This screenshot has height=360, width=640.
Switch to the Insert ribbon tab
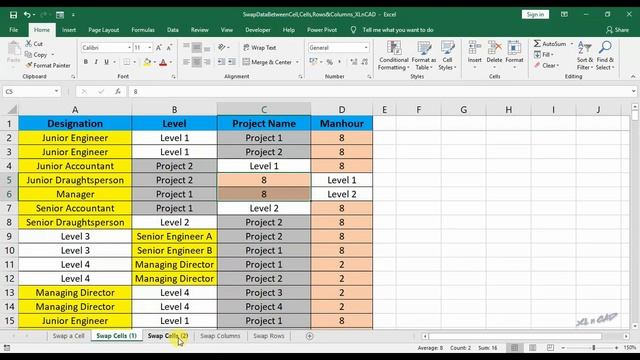coord(69,30)
